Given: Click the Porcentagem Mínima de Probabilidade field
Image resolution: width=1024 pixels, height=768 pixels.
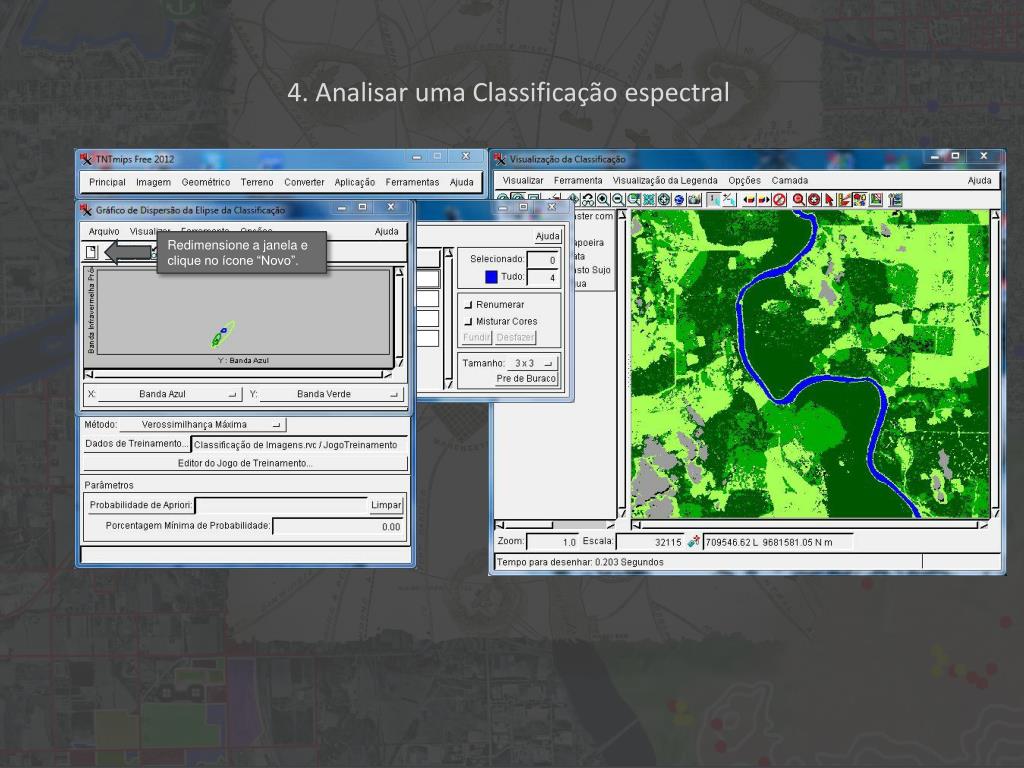Looking at the screenshot, I should 338,526.
